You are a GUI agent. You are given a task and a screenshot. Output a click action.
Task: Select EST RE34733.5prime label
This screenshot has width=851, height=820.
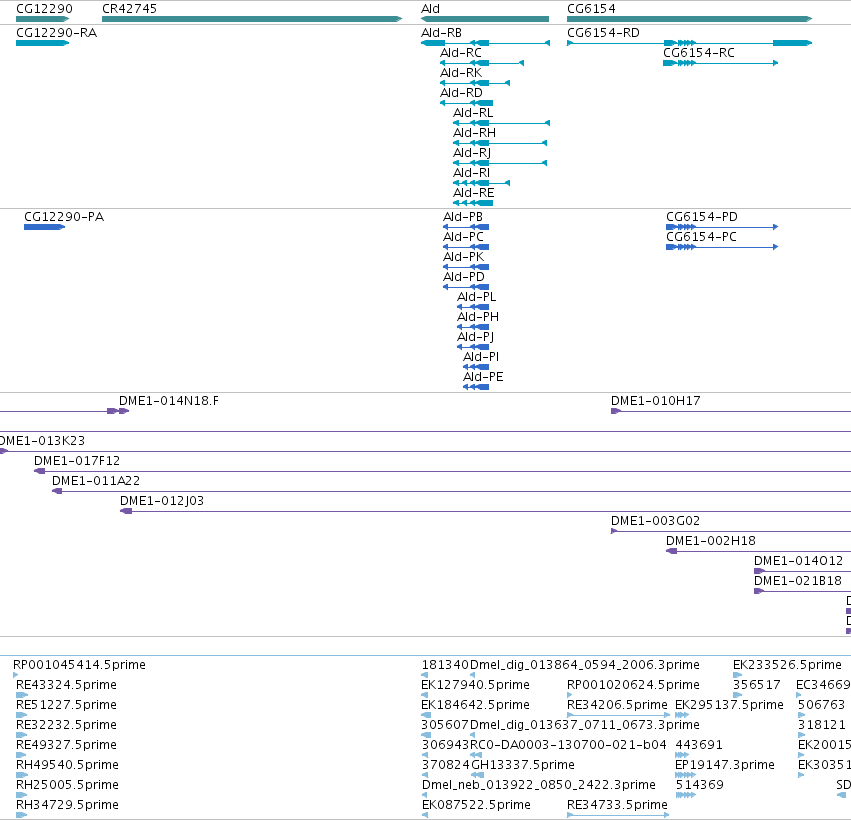pos(617,805)
